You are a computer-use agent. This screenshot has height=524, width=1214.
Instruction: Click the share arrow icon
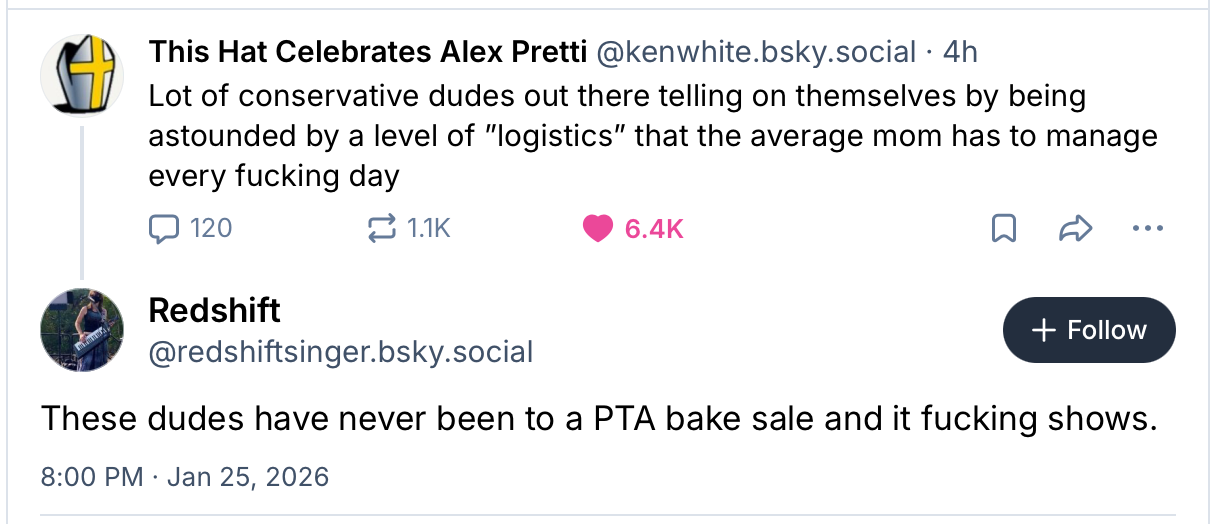tap(1073, 229)
